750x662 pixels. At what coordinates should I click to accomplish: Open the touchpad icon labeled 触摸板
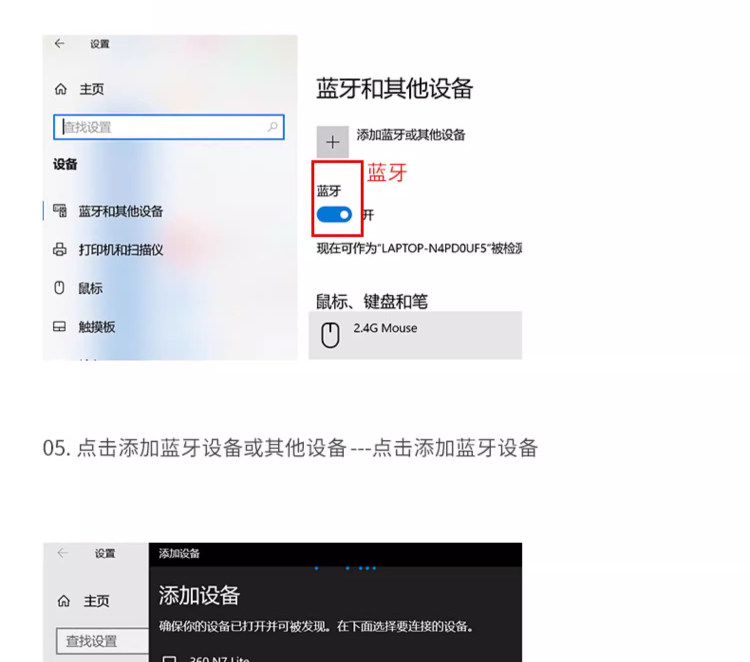tap(59, 327)
